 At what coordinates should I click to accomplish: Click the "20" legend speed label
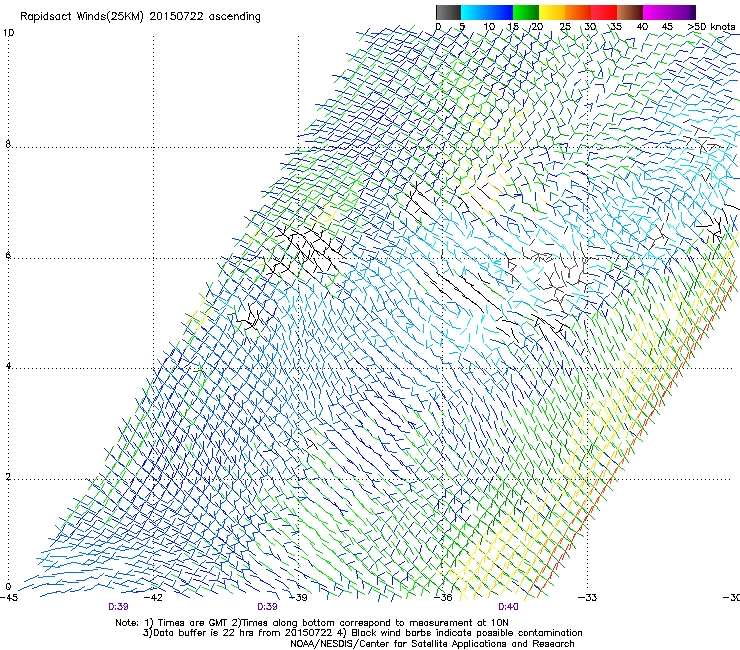pyautogui.click(x=538, y=27)
